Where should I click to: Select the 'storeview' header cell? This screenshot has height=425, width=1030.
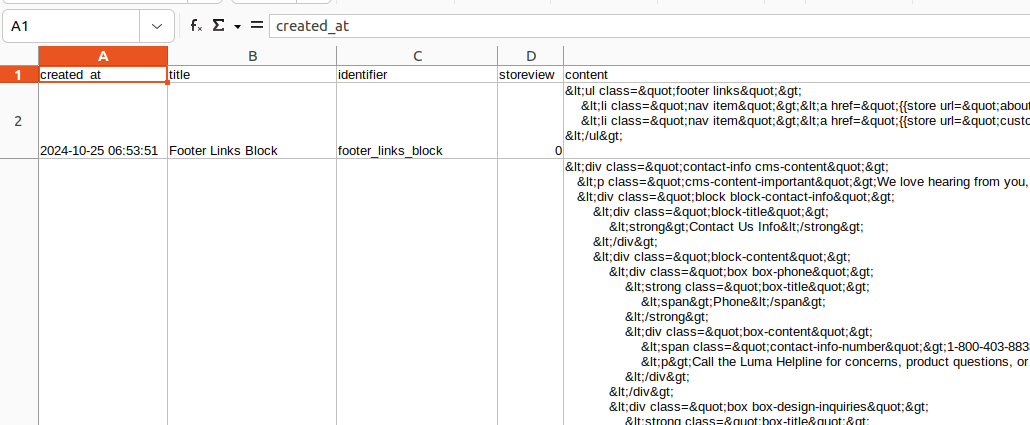click(531, 75)
